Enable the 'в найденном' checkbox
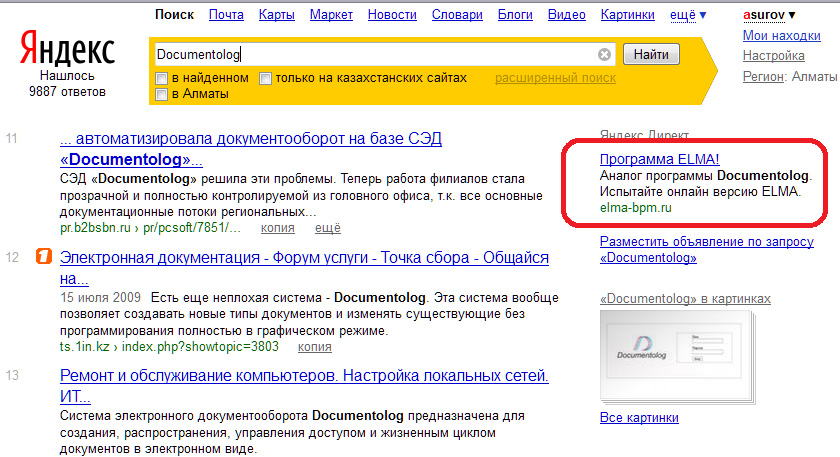The image size is (840, 457). click(161, 79)
